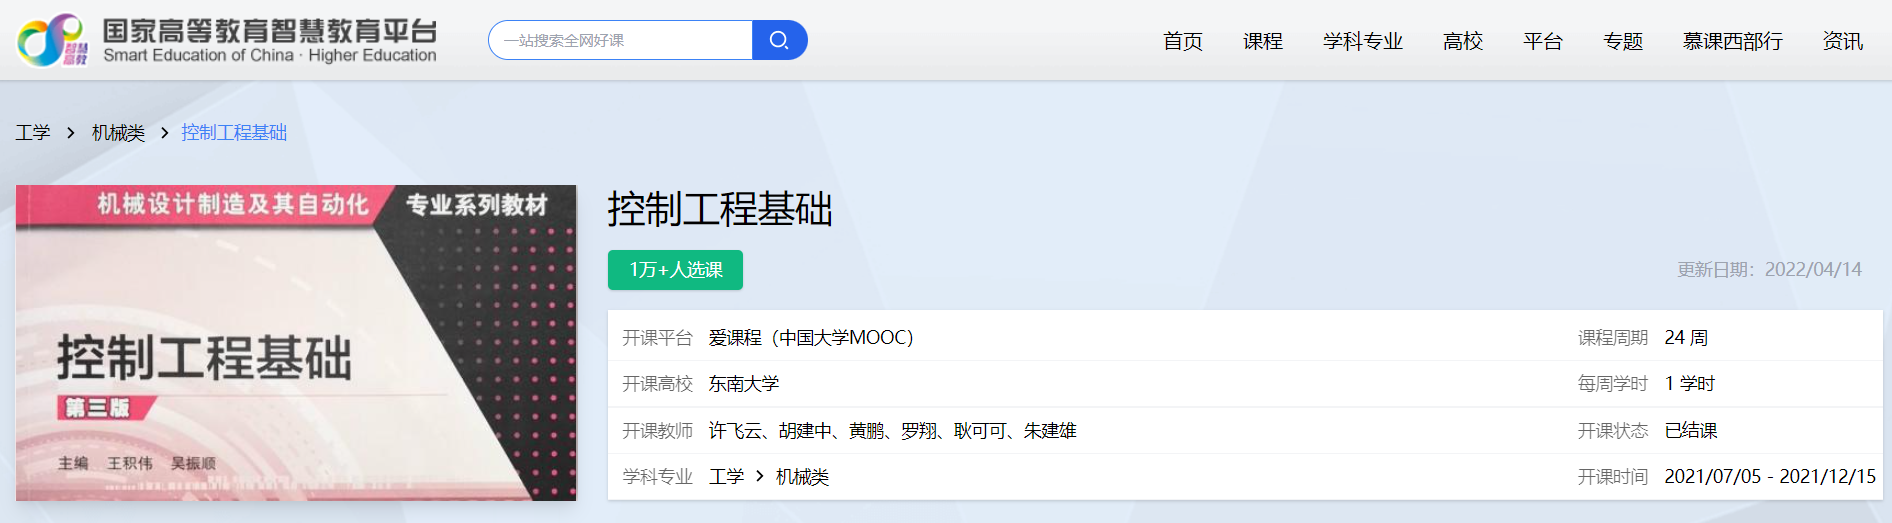This screenshot has width=1892, height=523.
Task: Click 工学 in the breadcrumb trail
Action: point(33,133)
